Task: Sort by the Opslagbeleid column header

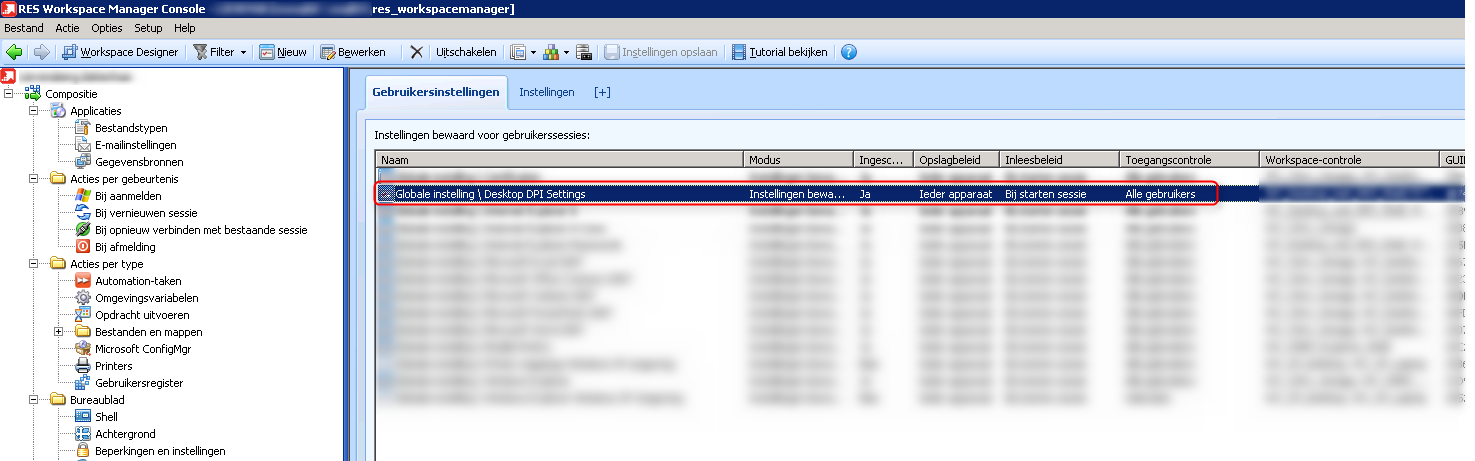Action: click(957, 159)
